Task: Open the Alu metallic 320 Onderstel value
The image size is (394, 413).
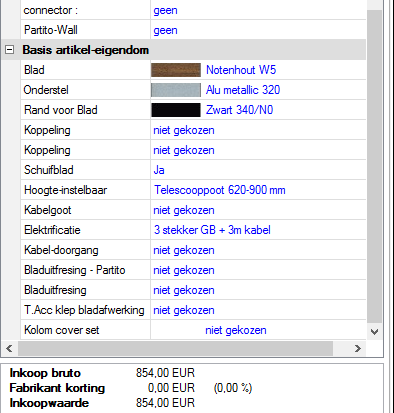Action: click(243, 90)
